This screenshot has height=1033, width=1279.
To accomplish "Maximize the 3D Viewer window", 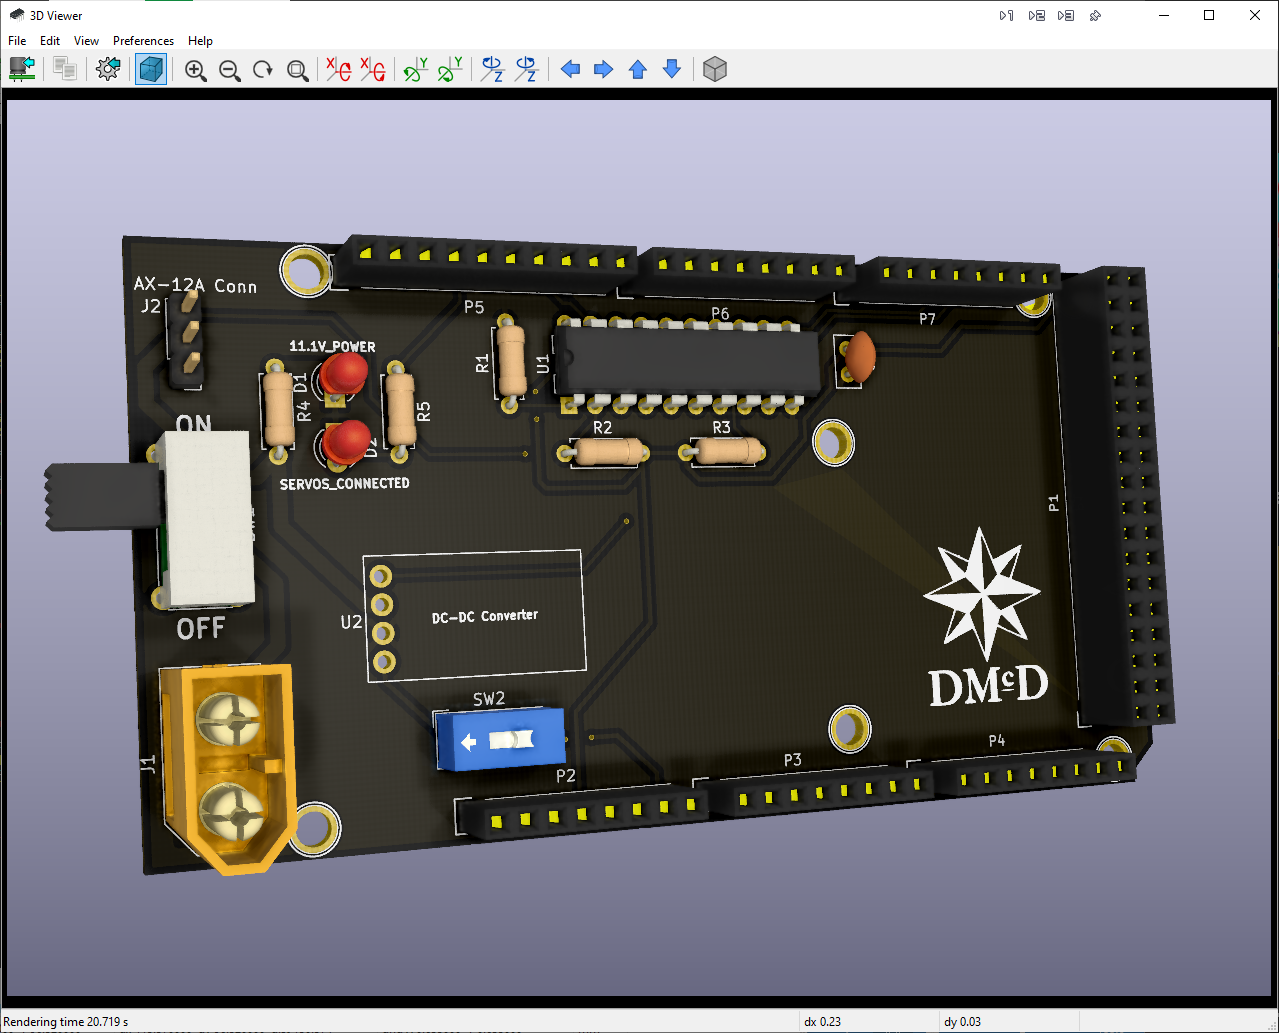I will click(1209, 16).
